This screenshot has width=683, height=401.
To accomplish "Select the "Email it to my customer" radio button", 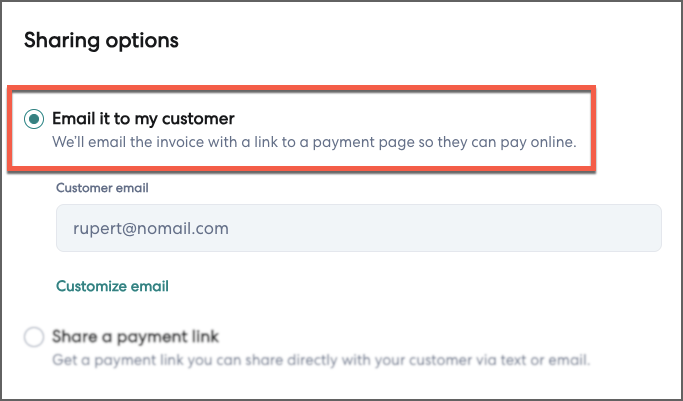I will tap(34, 119).
